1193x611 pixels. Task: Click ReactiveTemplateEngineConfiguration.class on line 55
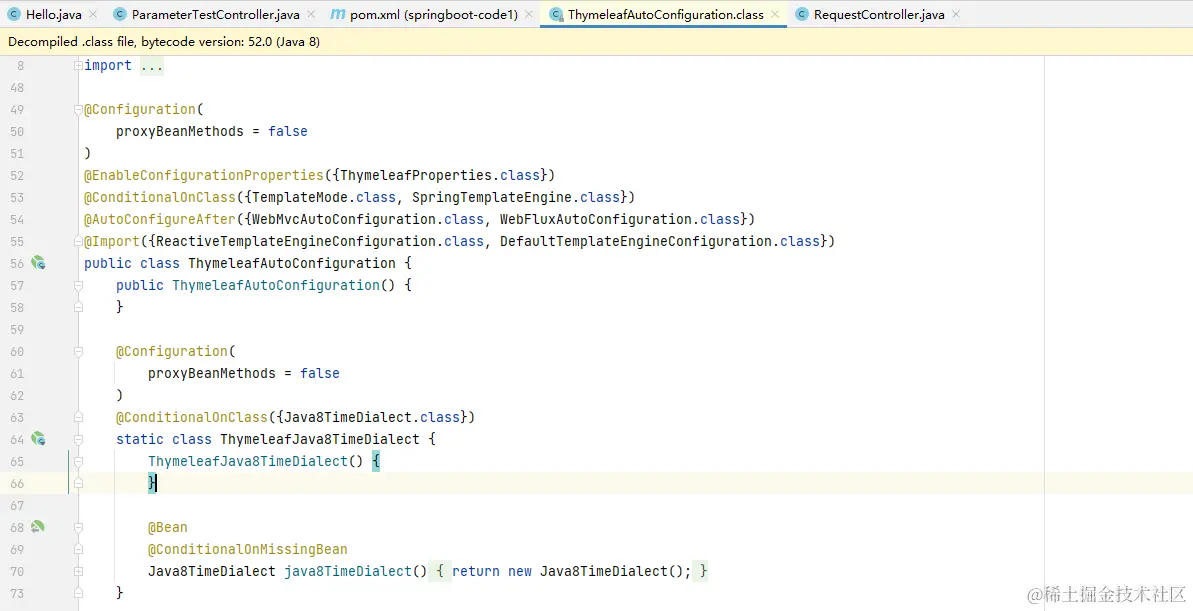320,241
